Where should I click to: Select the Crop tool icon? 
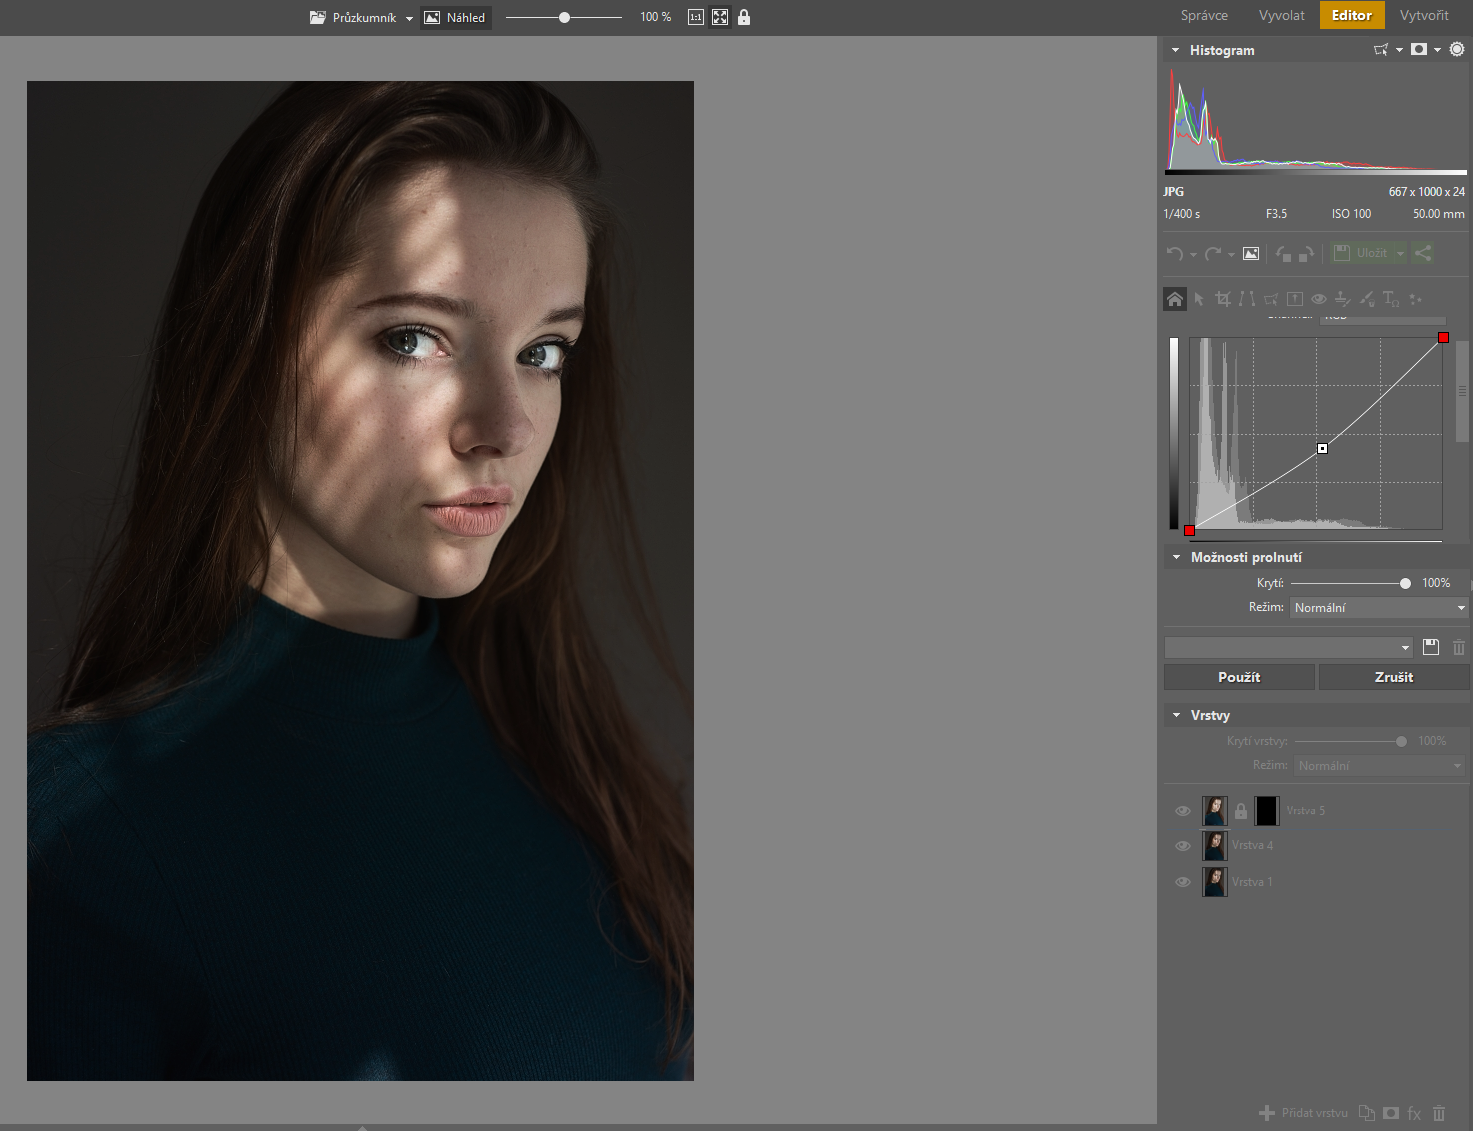point(1222,299)
